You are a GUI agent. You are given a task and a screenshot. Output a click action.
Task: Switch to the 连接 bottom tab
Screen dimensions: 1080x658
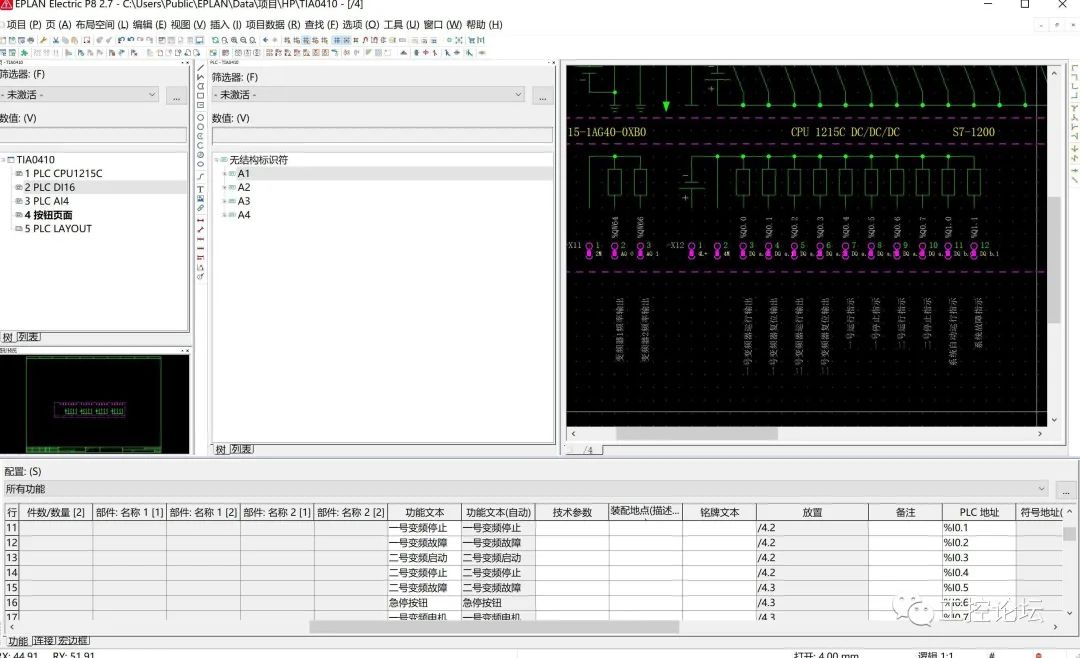click(43, 641)
